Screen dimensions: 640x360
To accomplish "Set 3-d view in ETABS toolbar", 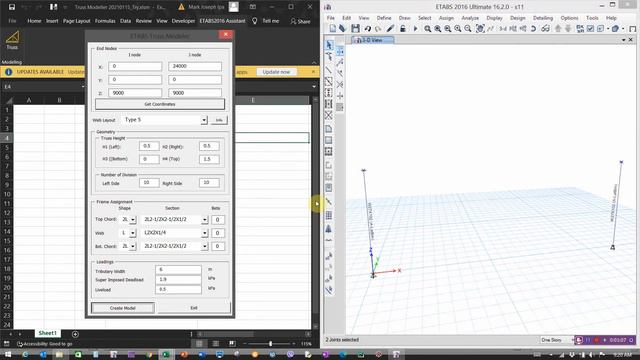I will 503,29.
